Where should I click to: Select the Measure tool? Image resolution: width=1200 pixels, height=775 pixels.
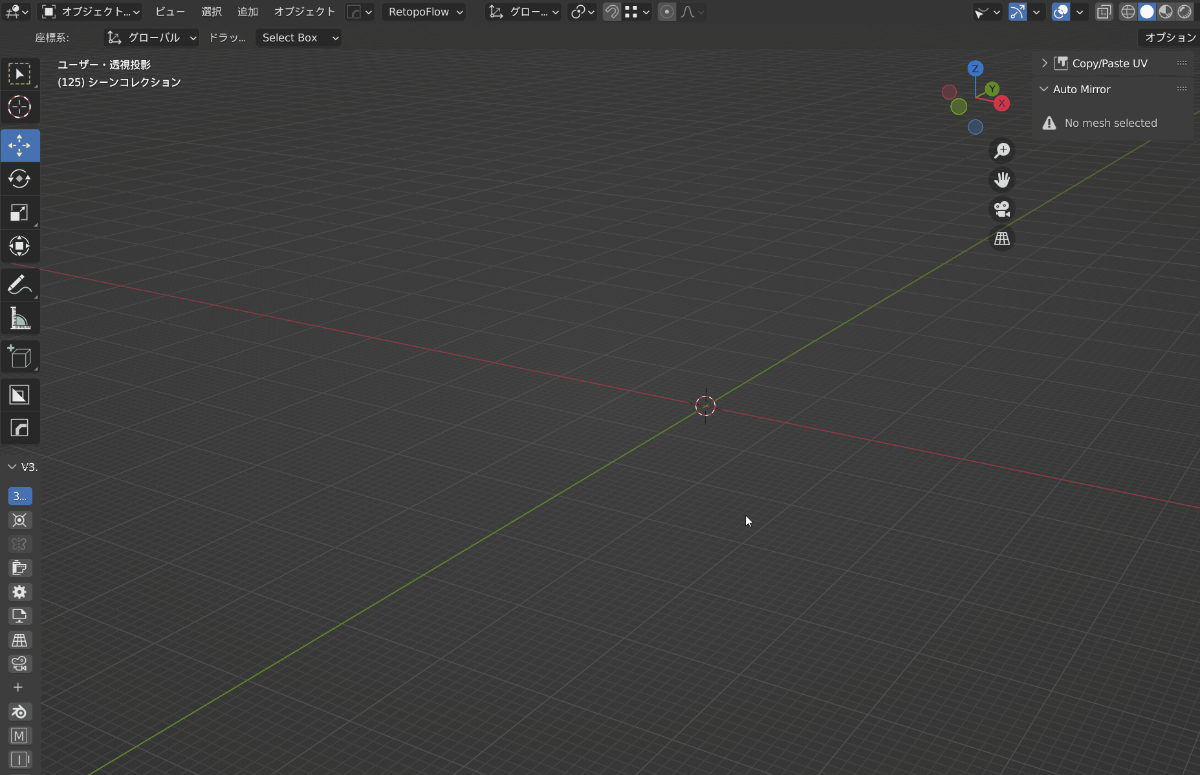(x=20, y=318)
